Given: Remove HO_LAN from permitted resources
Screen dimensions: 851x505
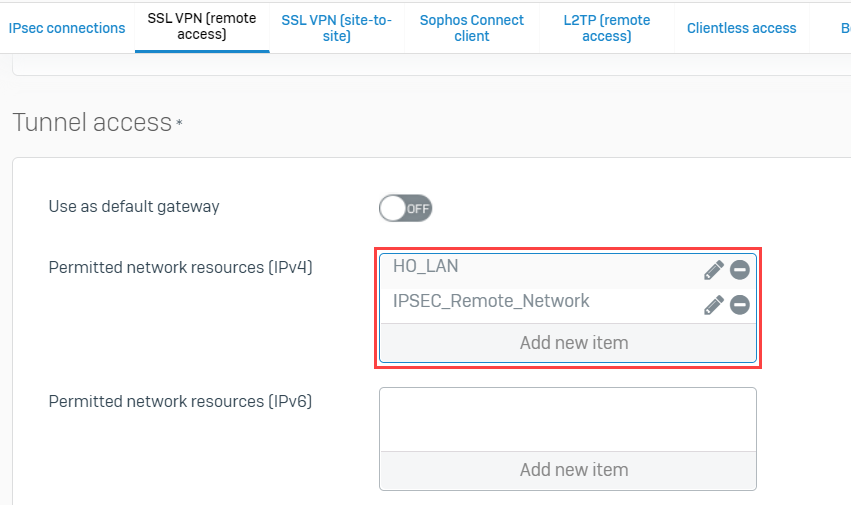Looking at the screenshot, I should [x=740, y=270].
